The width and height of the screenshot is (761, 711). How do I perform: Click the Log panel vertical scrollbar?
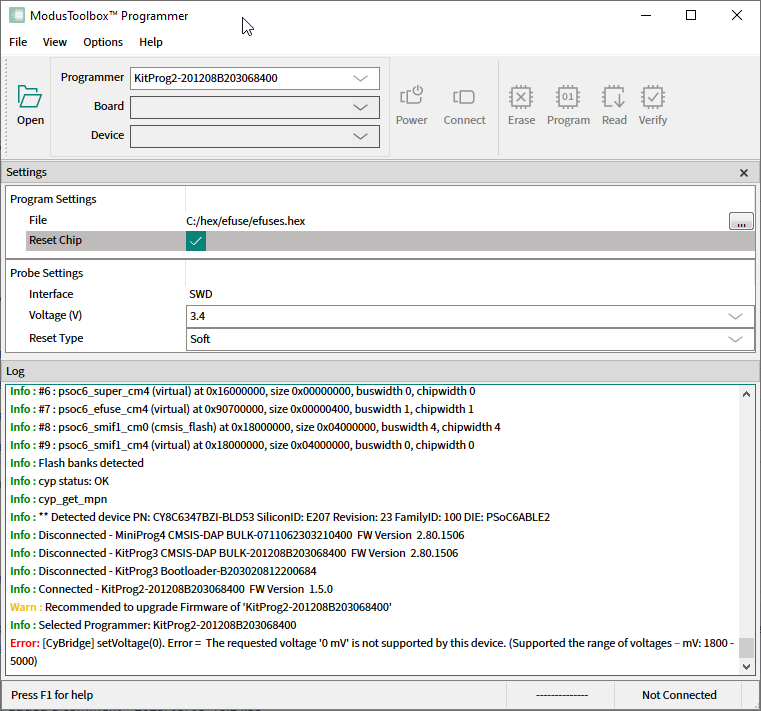tap(747, 520)
